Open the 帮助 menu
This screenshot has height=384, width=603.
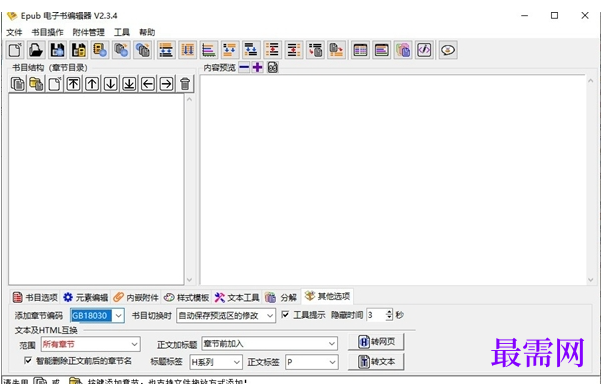pyautogui.click(x=147, y=32)
